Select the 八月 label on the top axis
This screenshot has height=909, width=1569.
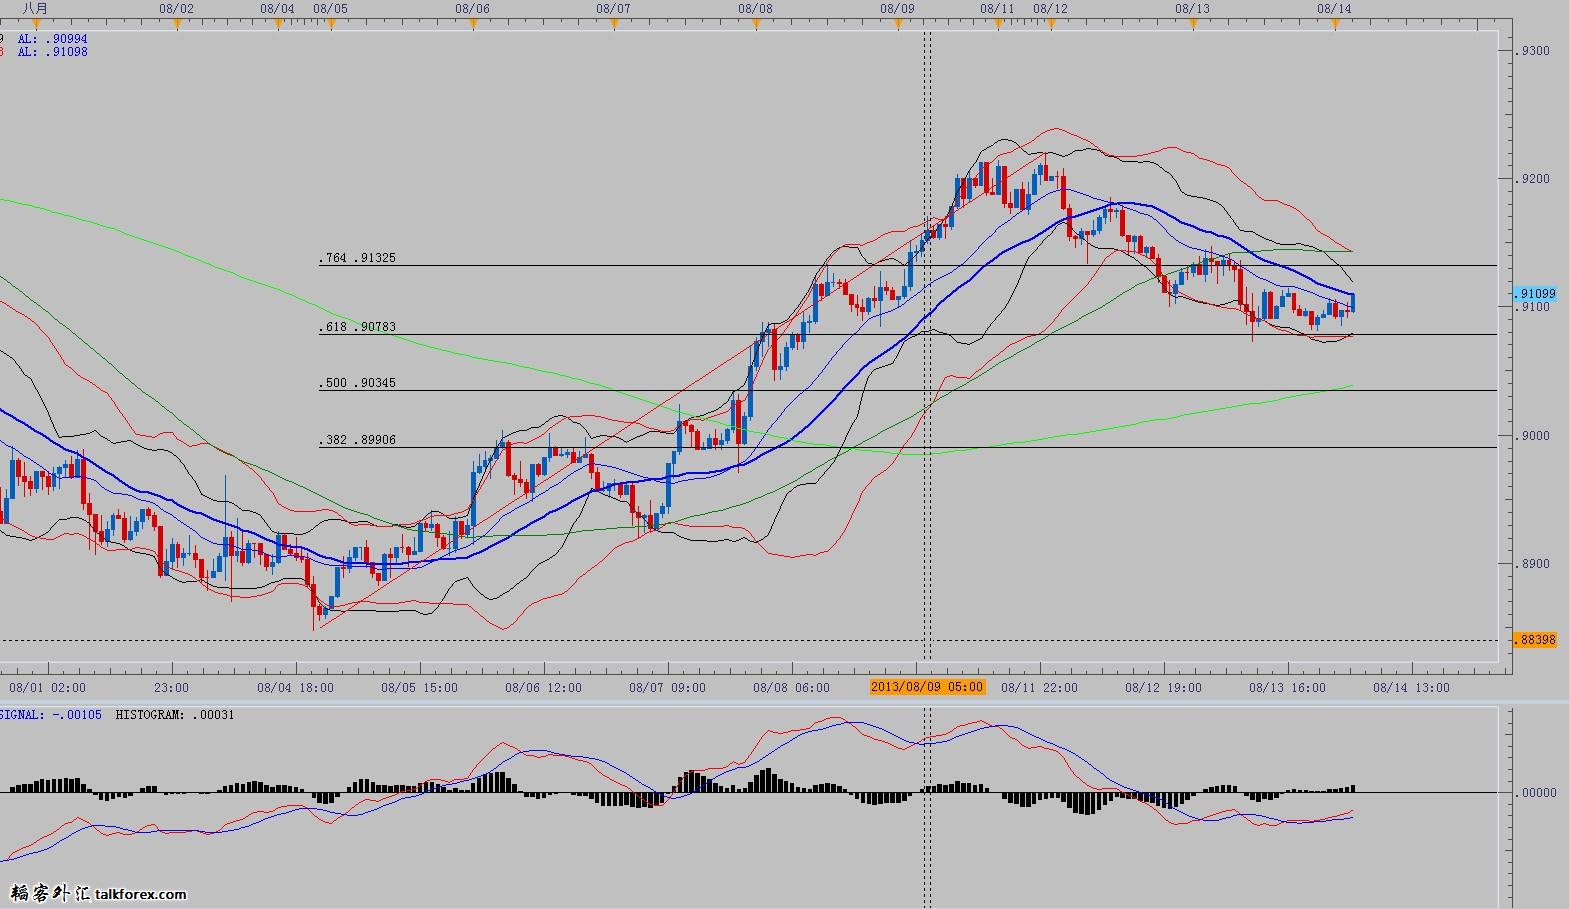coord(35,8)
